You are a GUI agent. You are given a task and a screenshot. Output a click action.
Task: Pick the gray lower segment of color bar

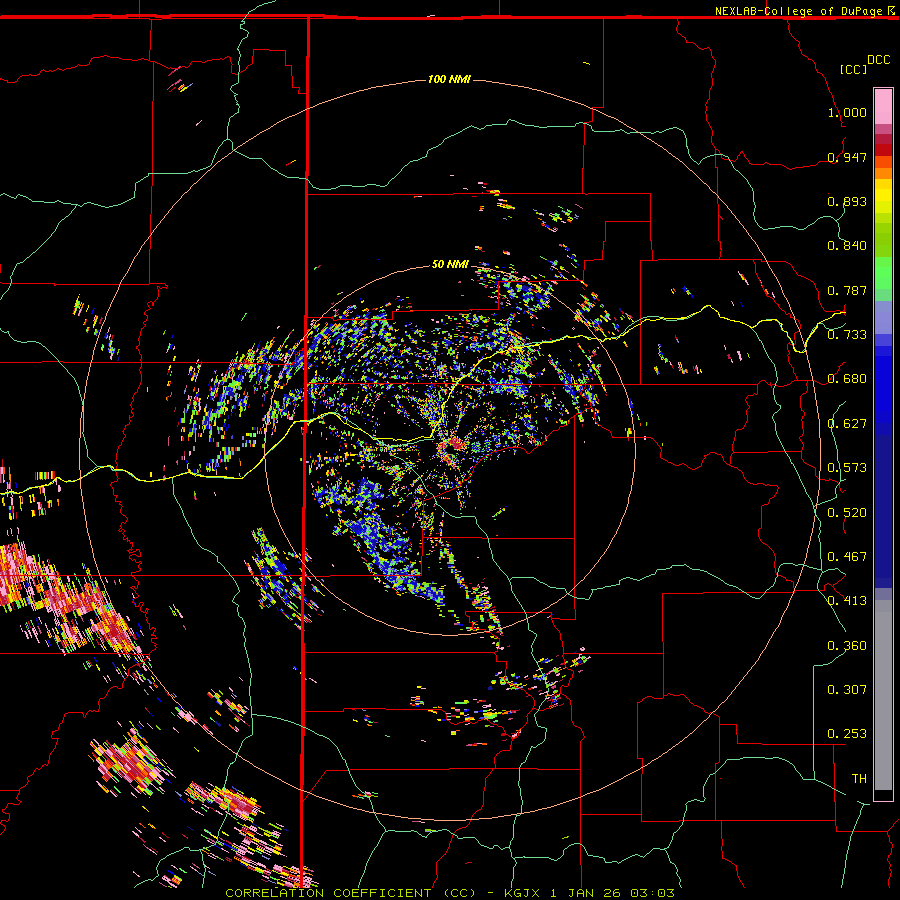(x=883, y=695)
